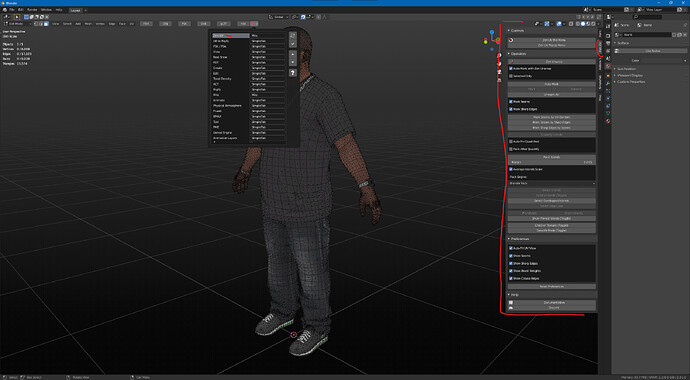Open the orange Object properties tab
The width and height of the screenshot is (690, 380).
(x=608, y=76)
